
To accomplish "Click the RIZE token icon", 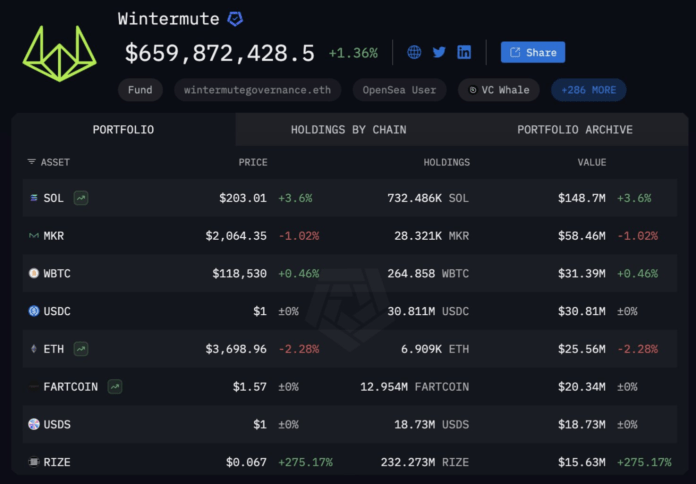I will [x=34, y=462].
